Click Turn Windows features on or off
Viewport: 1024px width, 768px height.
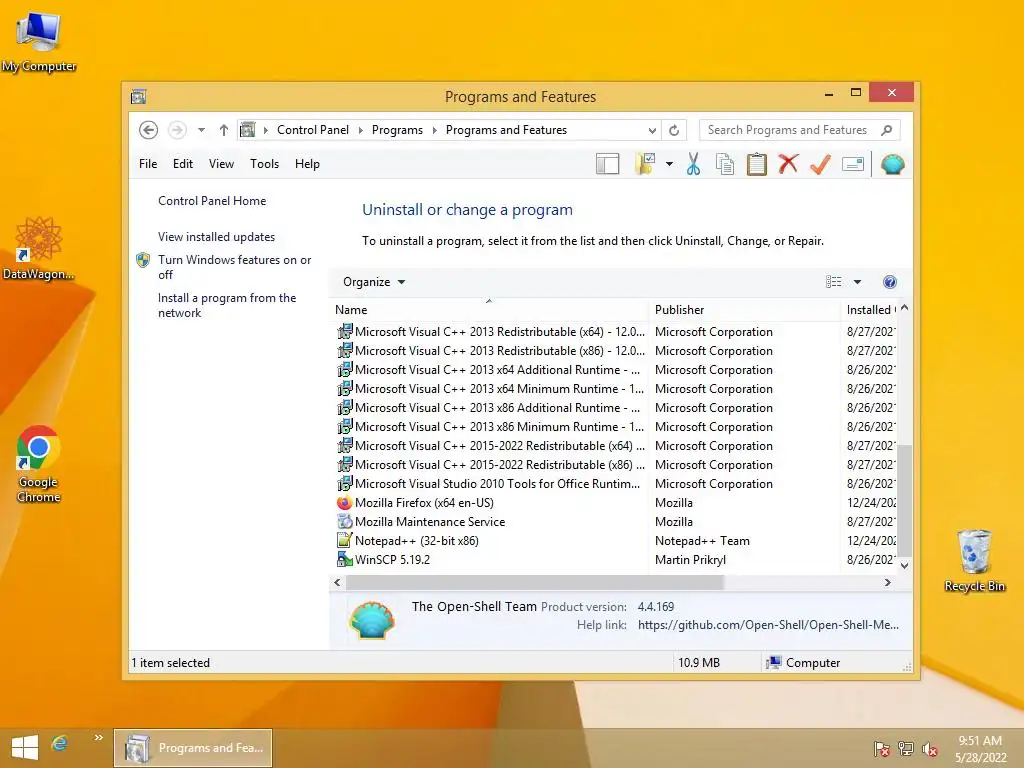234,267
